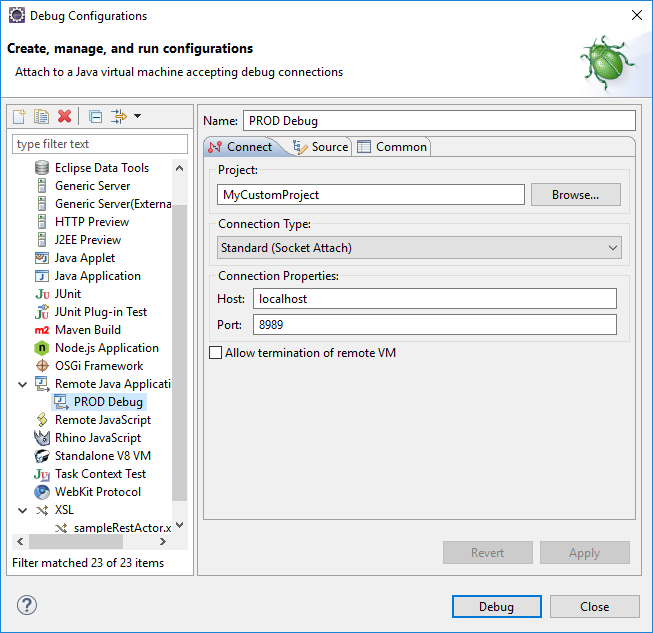Switch to the Source tab

point(320,147)
